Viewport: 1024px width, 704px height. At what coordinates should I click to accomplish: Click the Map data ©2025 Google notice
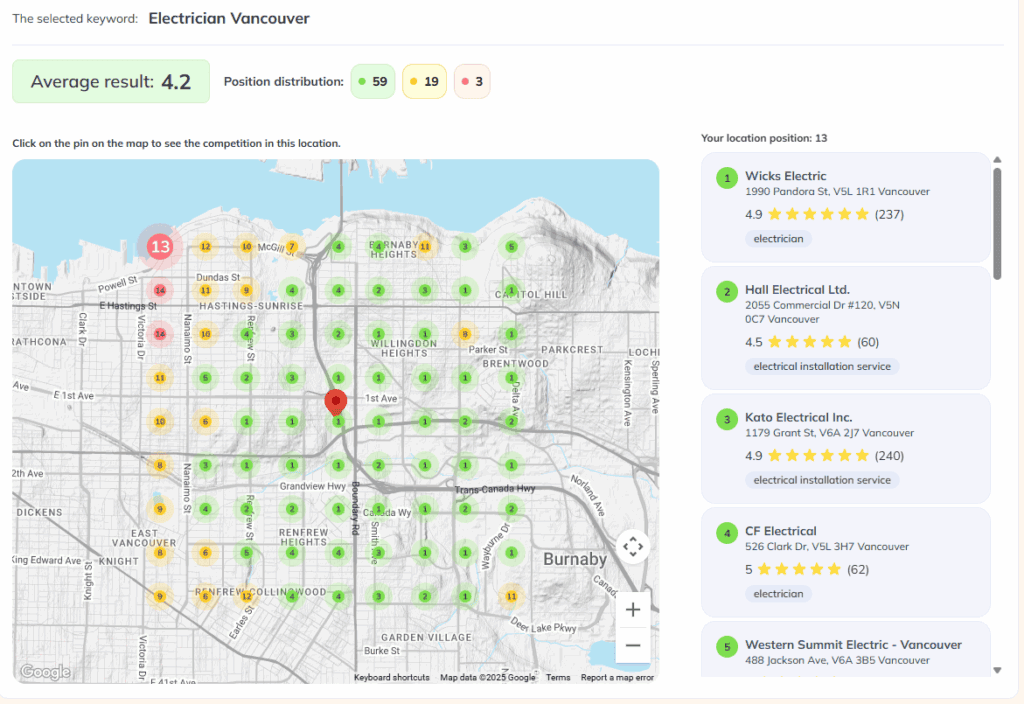pos(488,678)
